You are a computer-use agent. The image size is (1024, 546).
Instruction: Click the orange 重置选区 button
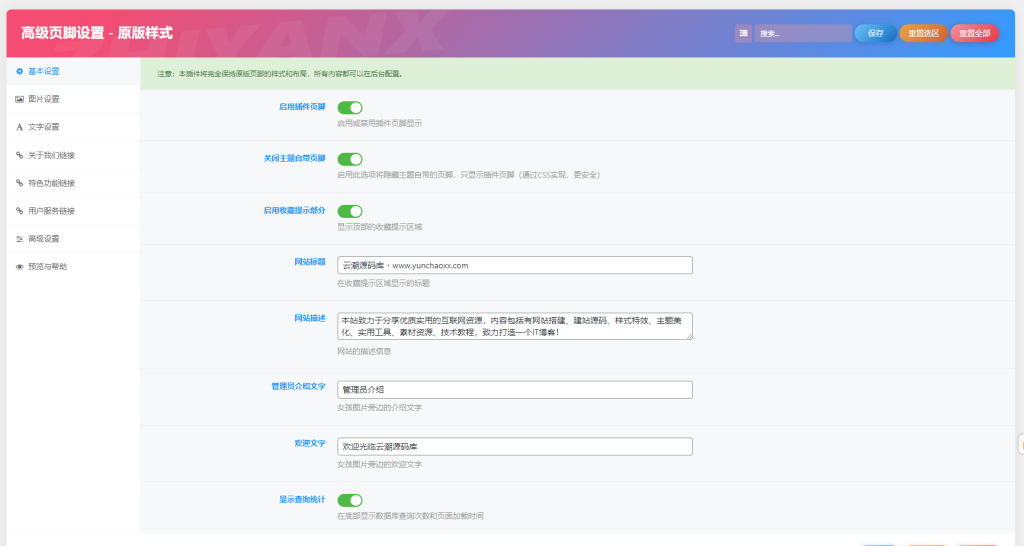click(x=923, y=33)
